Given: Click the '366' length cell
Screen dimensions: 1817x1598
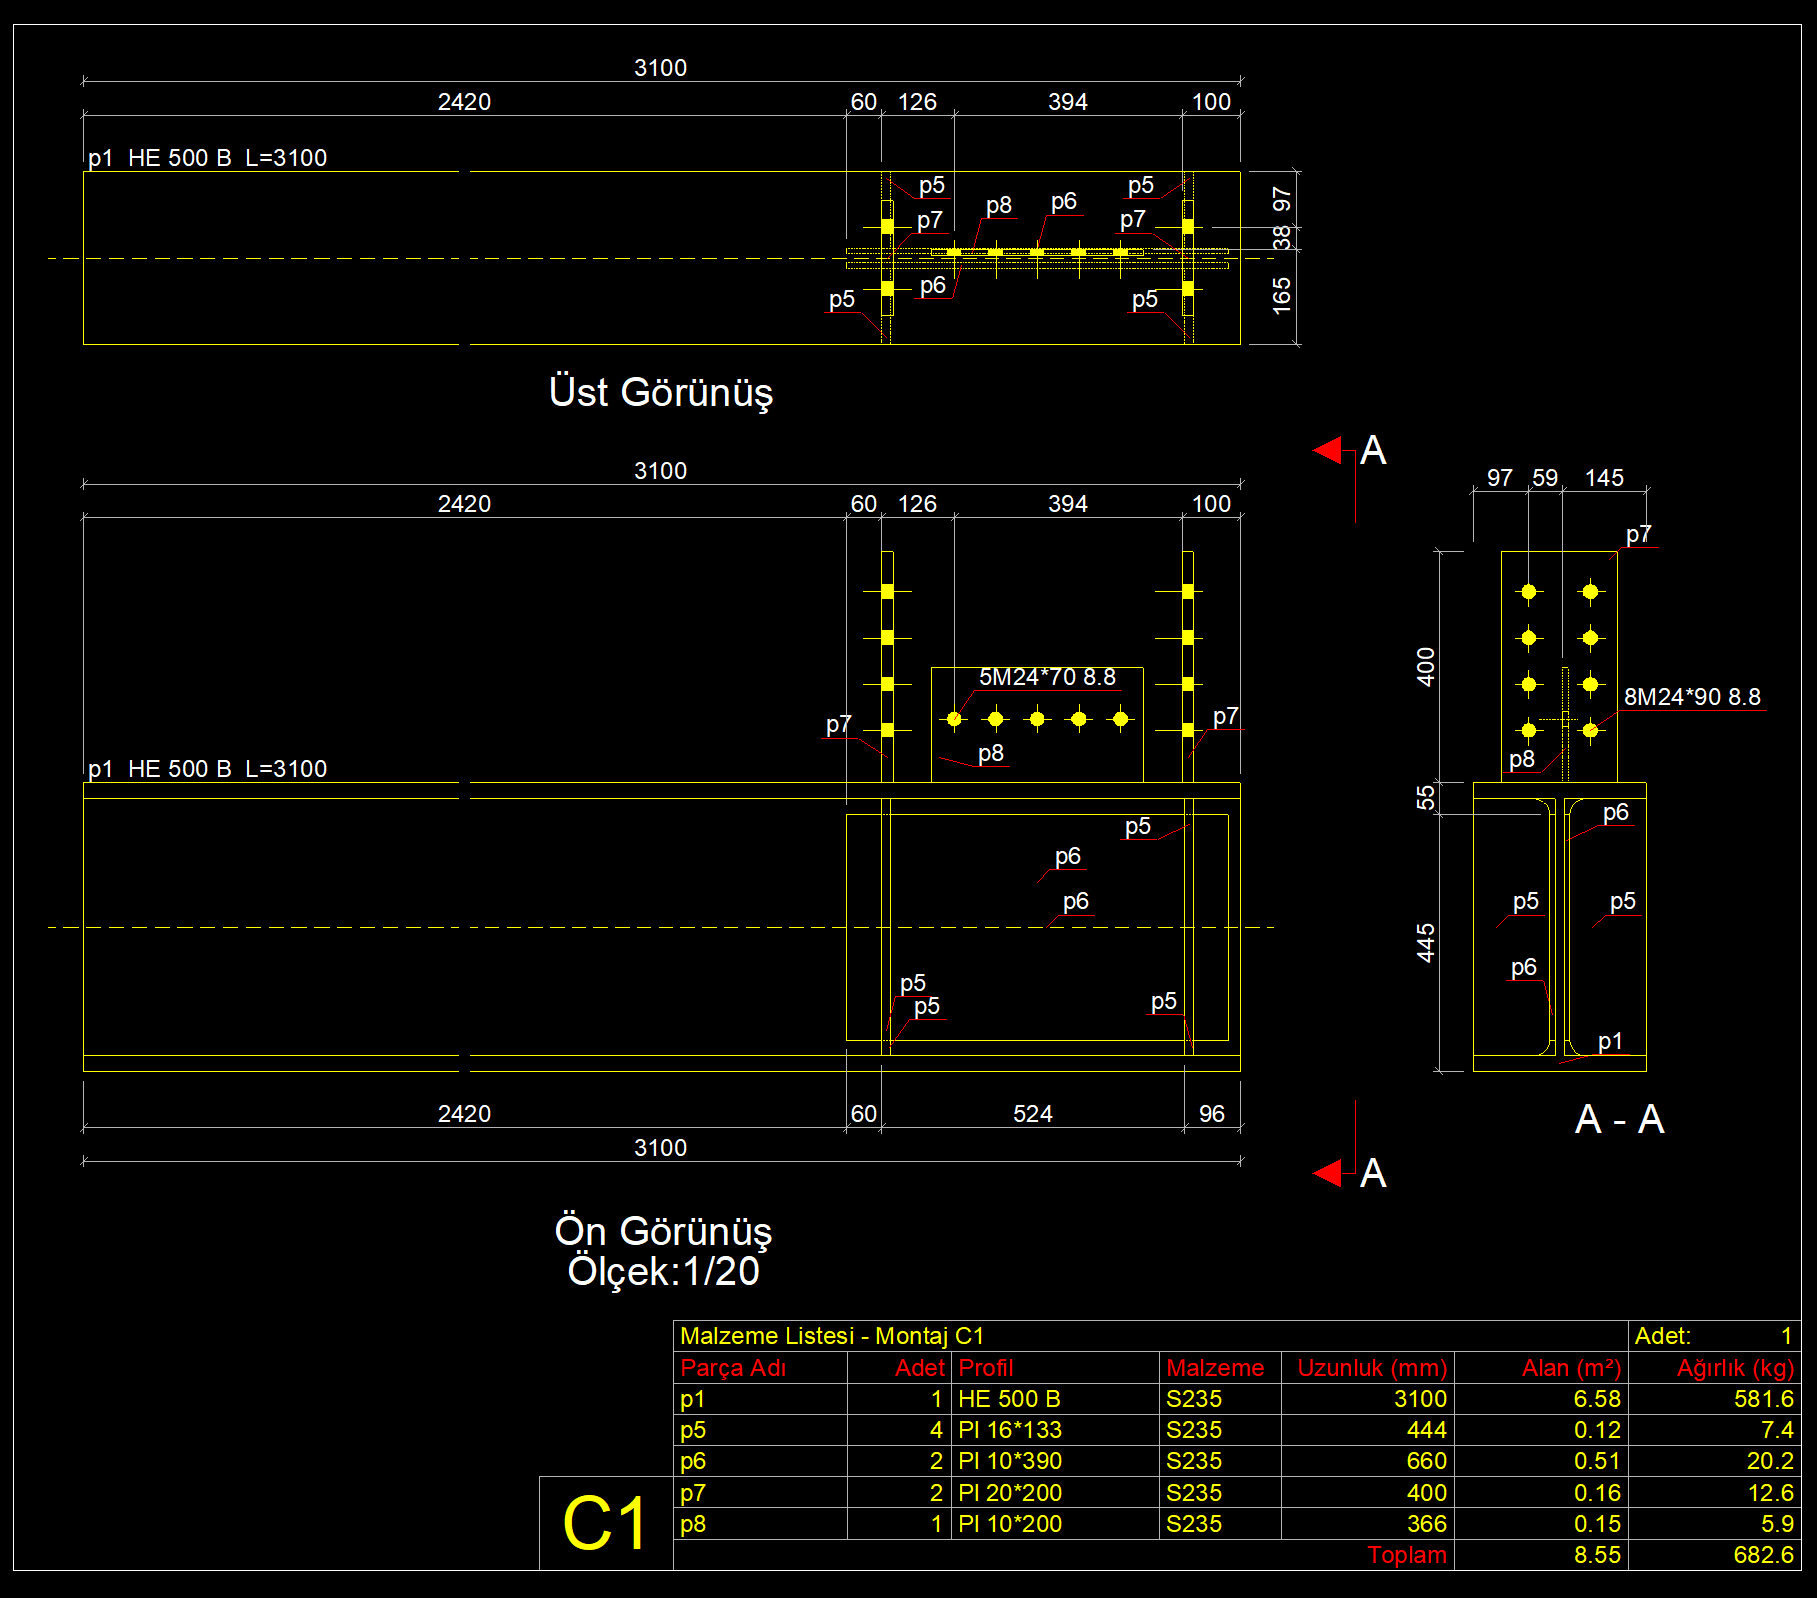Looking at the screenshot, I should click(x=1427, y=1524).
